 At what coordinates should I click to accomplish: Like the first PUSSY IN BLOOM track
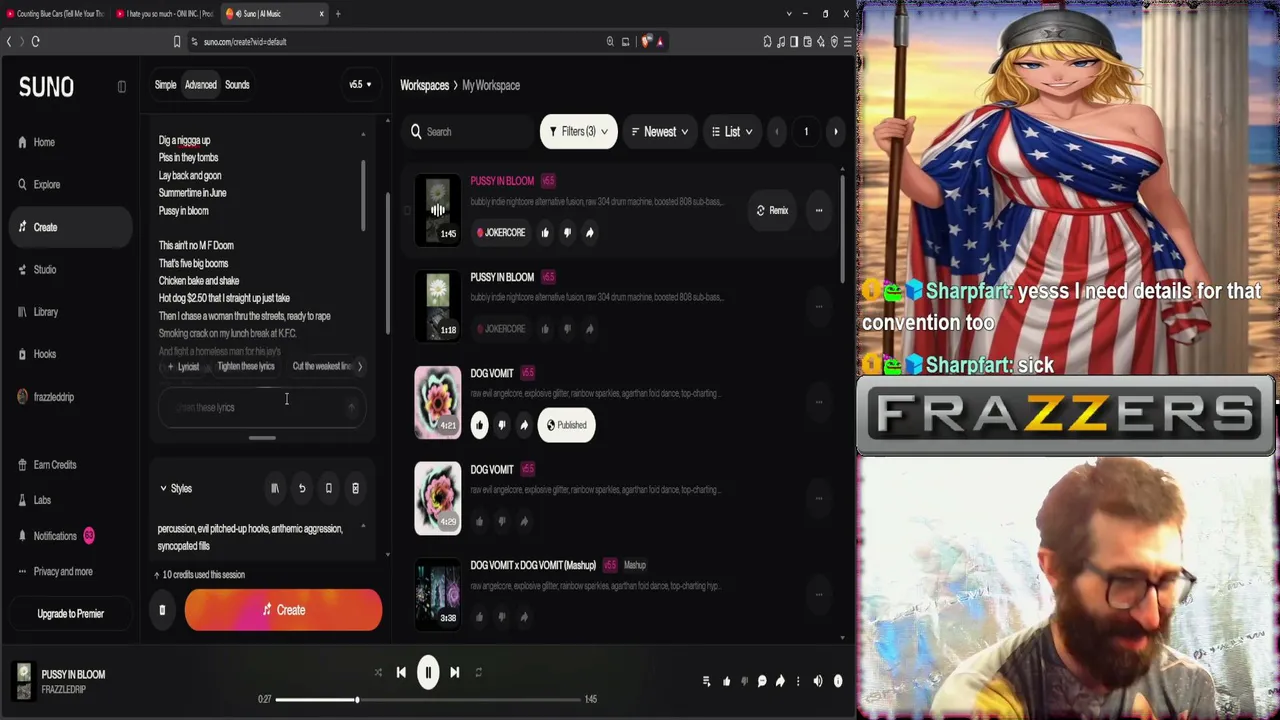[545, 233]
